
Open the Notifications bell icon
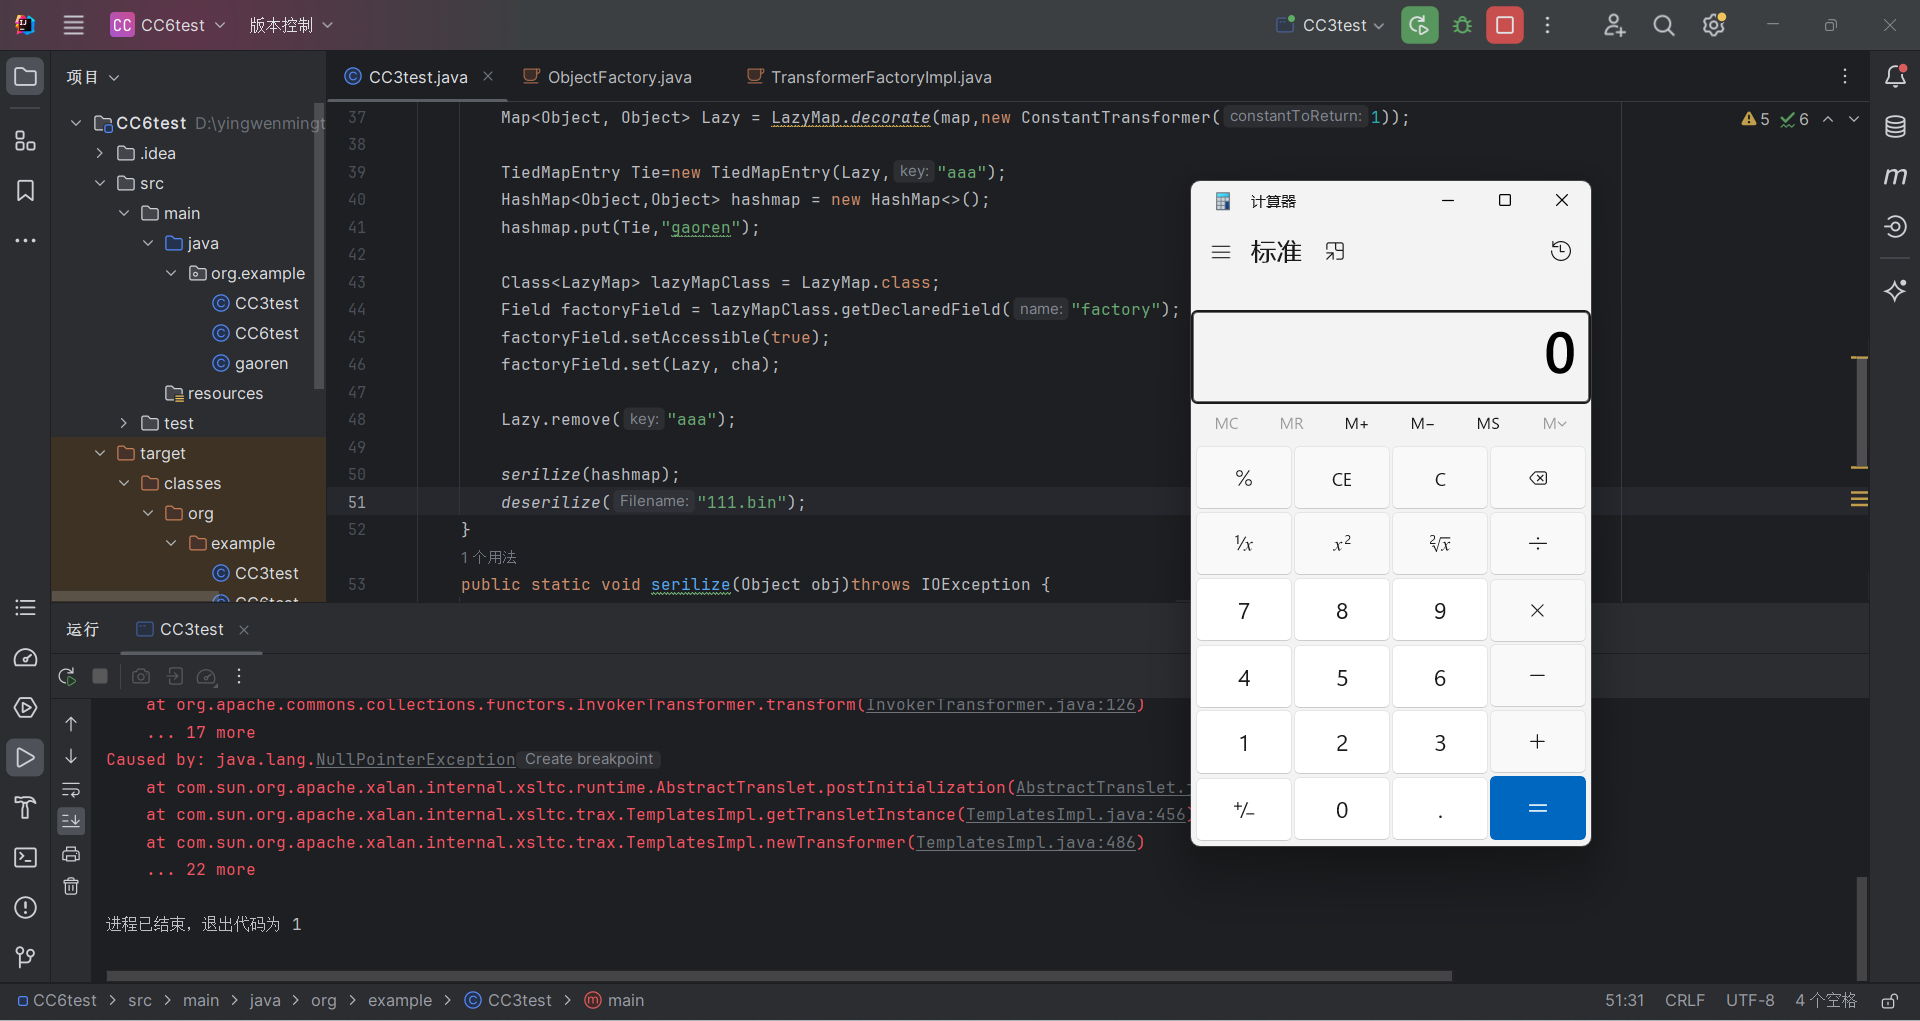pyautogui.click(x=1895, y=77)
